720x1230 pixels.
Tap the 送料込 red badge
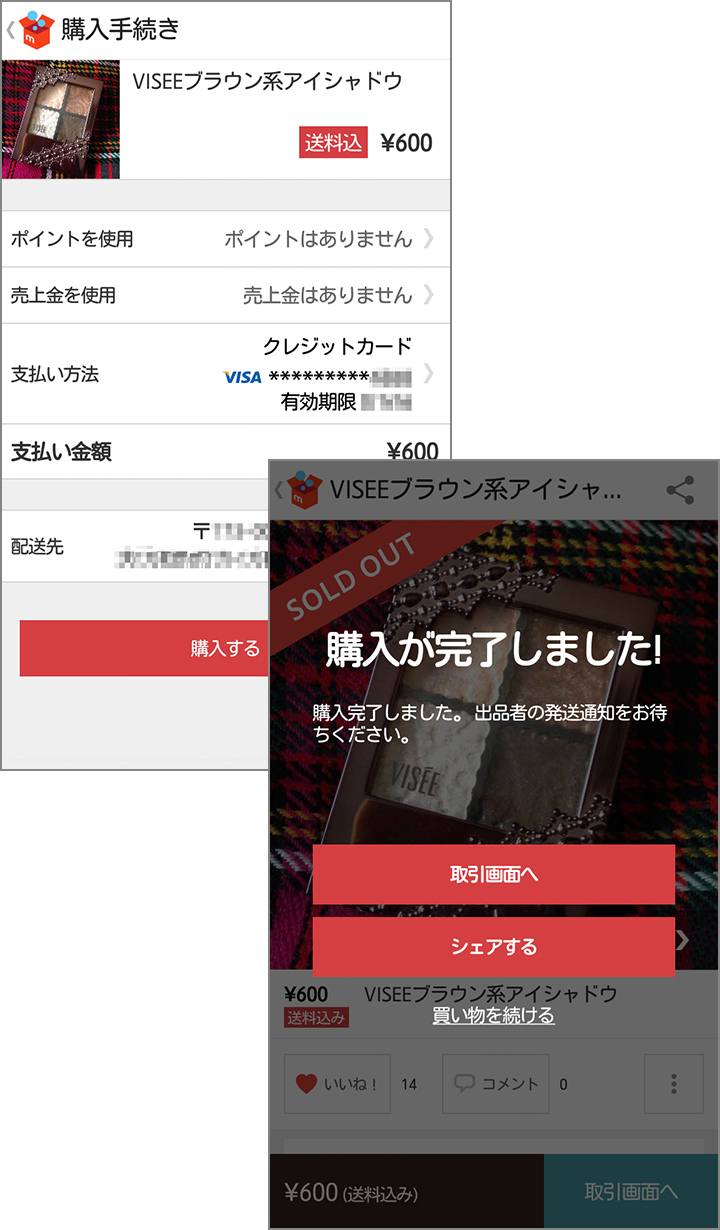pyautogui.click(x=334, y=143)
